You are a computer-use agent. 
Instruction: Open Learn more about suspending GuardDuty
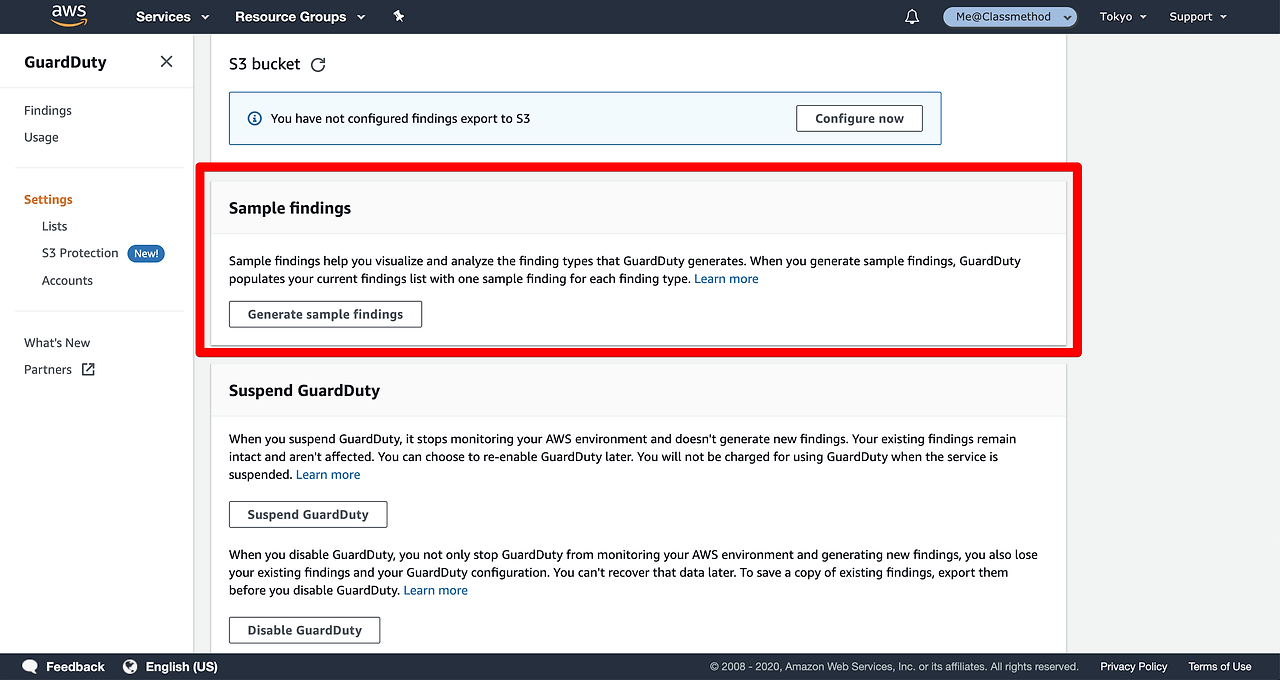(328, 475)
